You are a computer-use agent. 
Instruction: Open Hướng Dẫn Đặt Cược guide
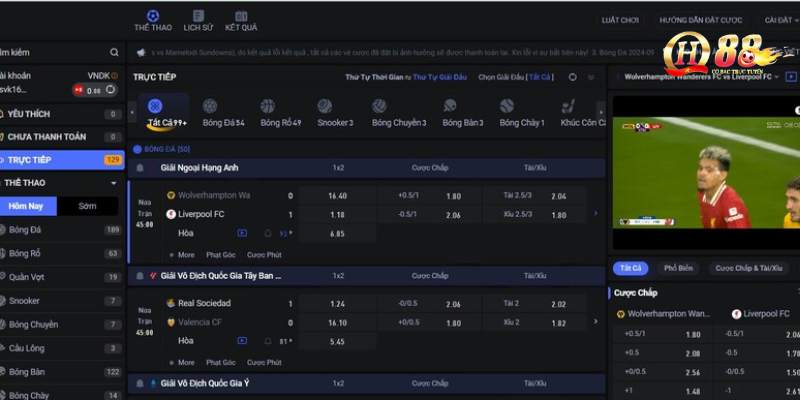(x=701, y=20)
